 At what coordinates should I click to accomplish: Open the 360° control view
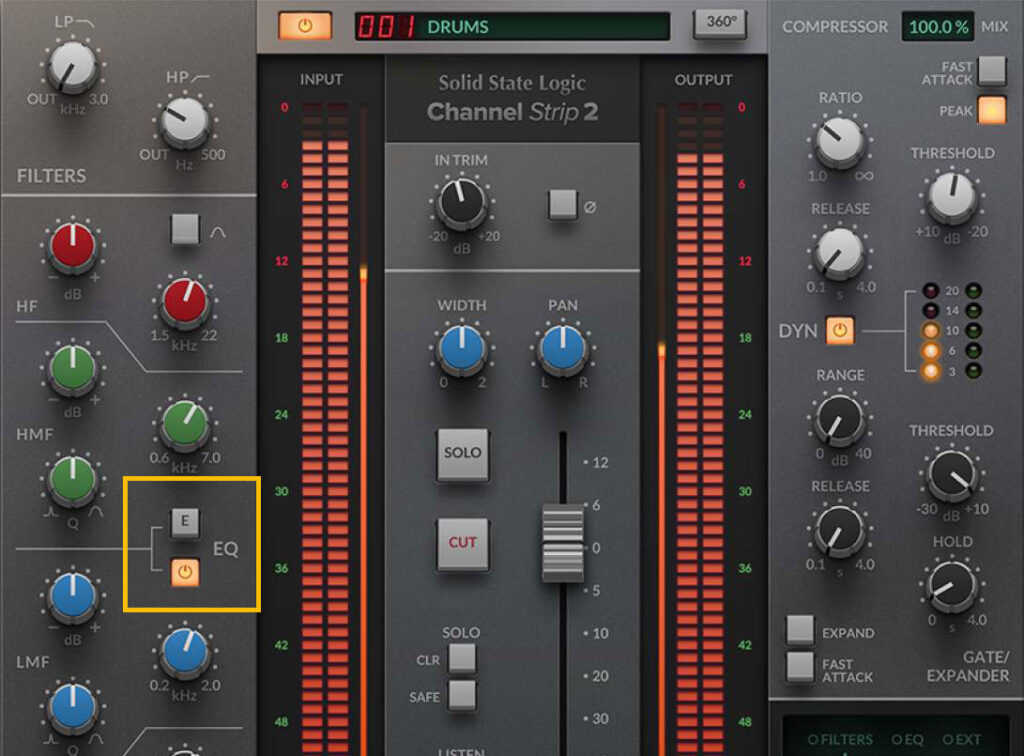click(x=720, y=25)
